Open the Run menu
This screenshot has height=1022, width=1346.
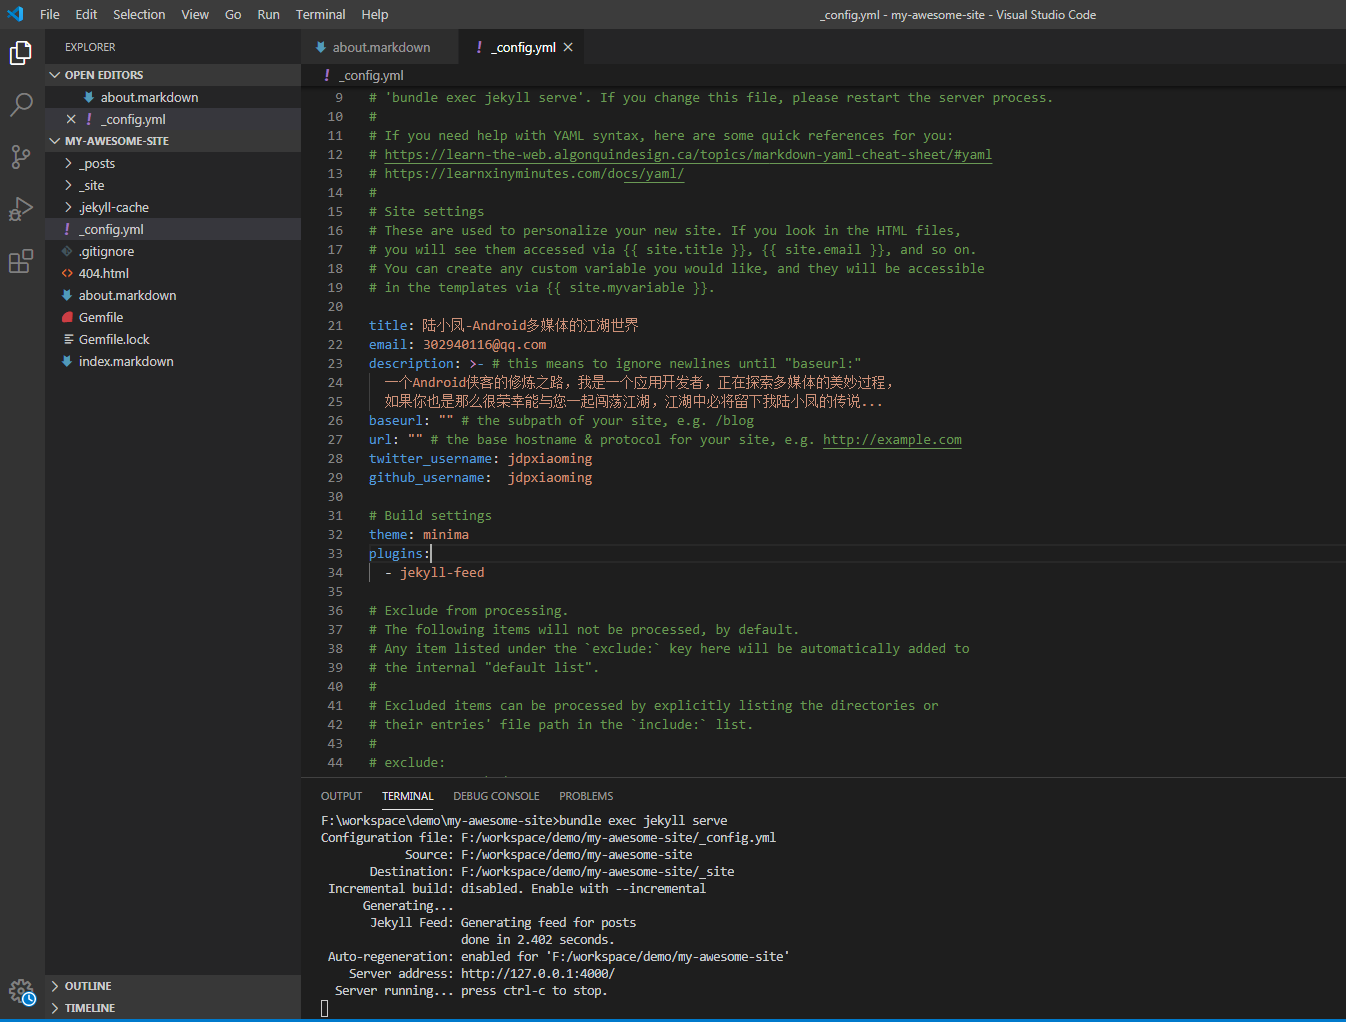pos(268,14)
